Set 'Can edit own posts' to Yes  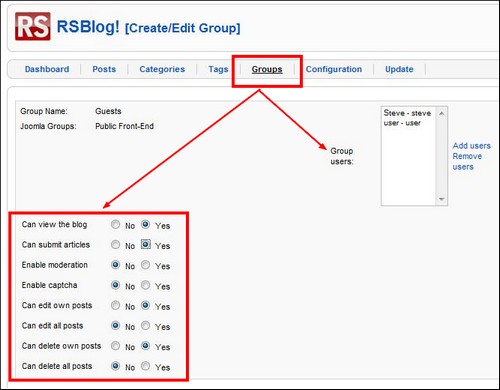click(145, 305)
